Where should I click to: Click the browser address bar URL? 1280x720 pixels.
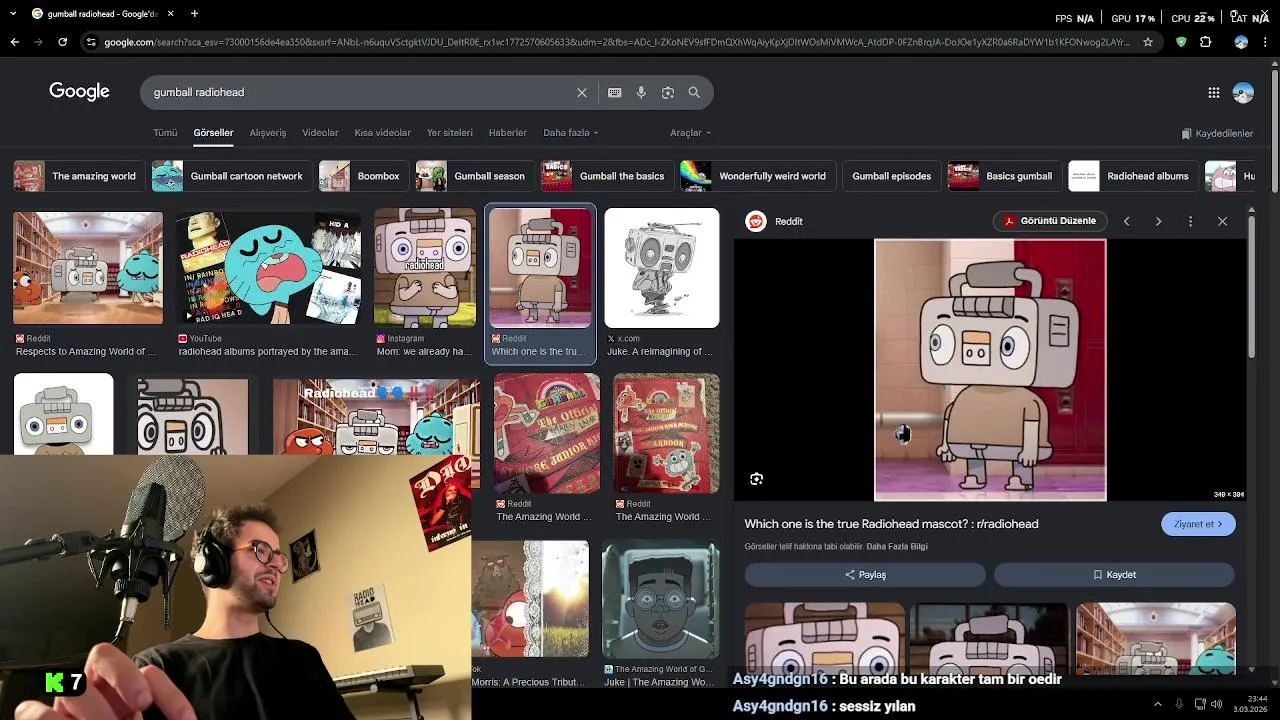tap(617, 42)
